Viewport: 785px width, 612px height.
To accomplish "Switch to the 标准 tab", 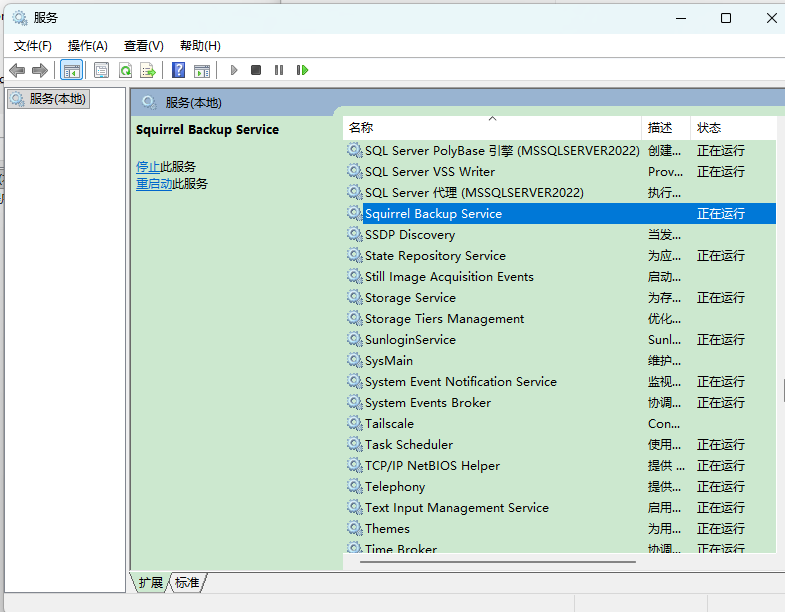I will [187, 582].
